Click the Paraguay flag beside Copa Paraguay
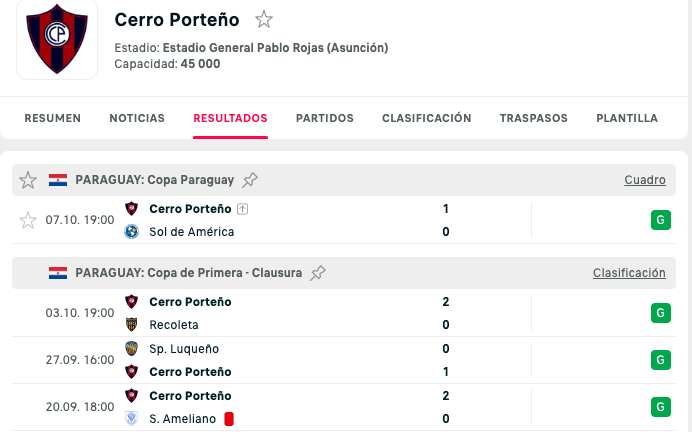 [58, 180]
